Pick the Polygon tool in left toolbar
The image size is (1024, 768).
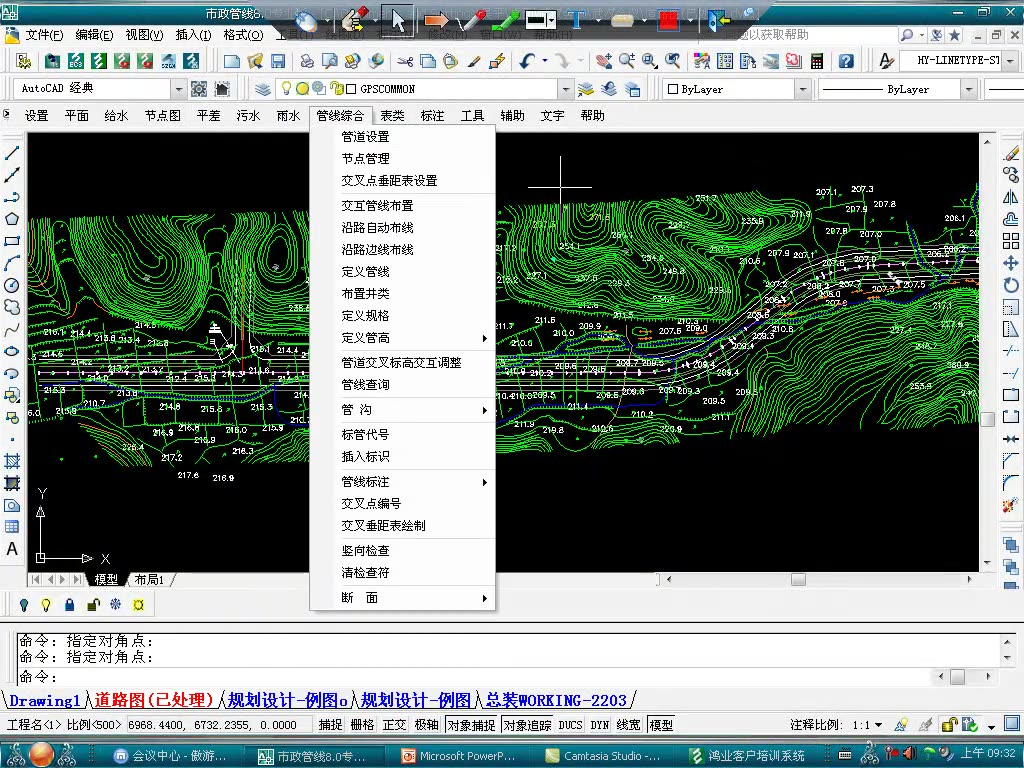click(12, 214)
